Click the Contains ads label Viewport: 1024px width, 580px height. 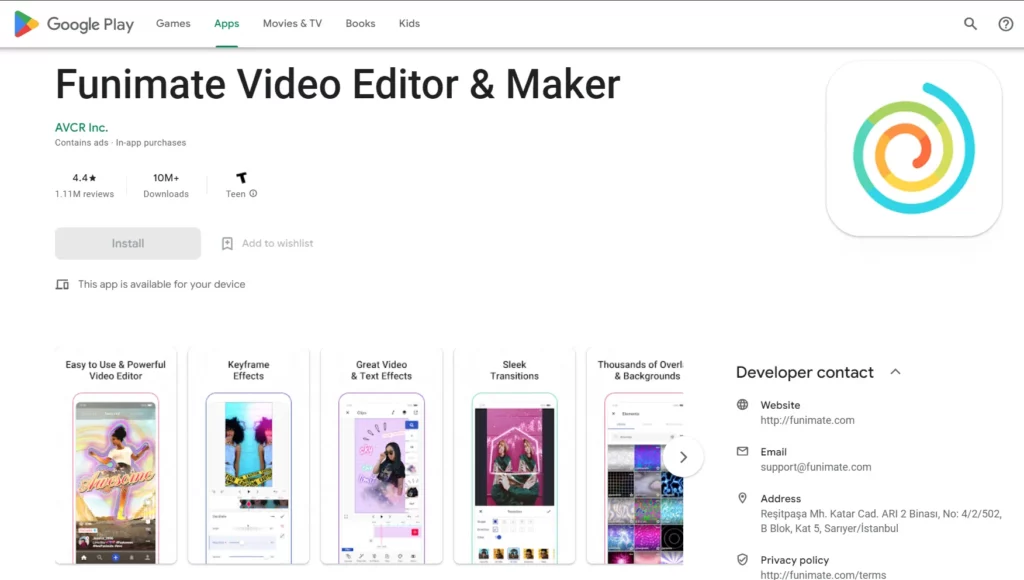(82, 143)
